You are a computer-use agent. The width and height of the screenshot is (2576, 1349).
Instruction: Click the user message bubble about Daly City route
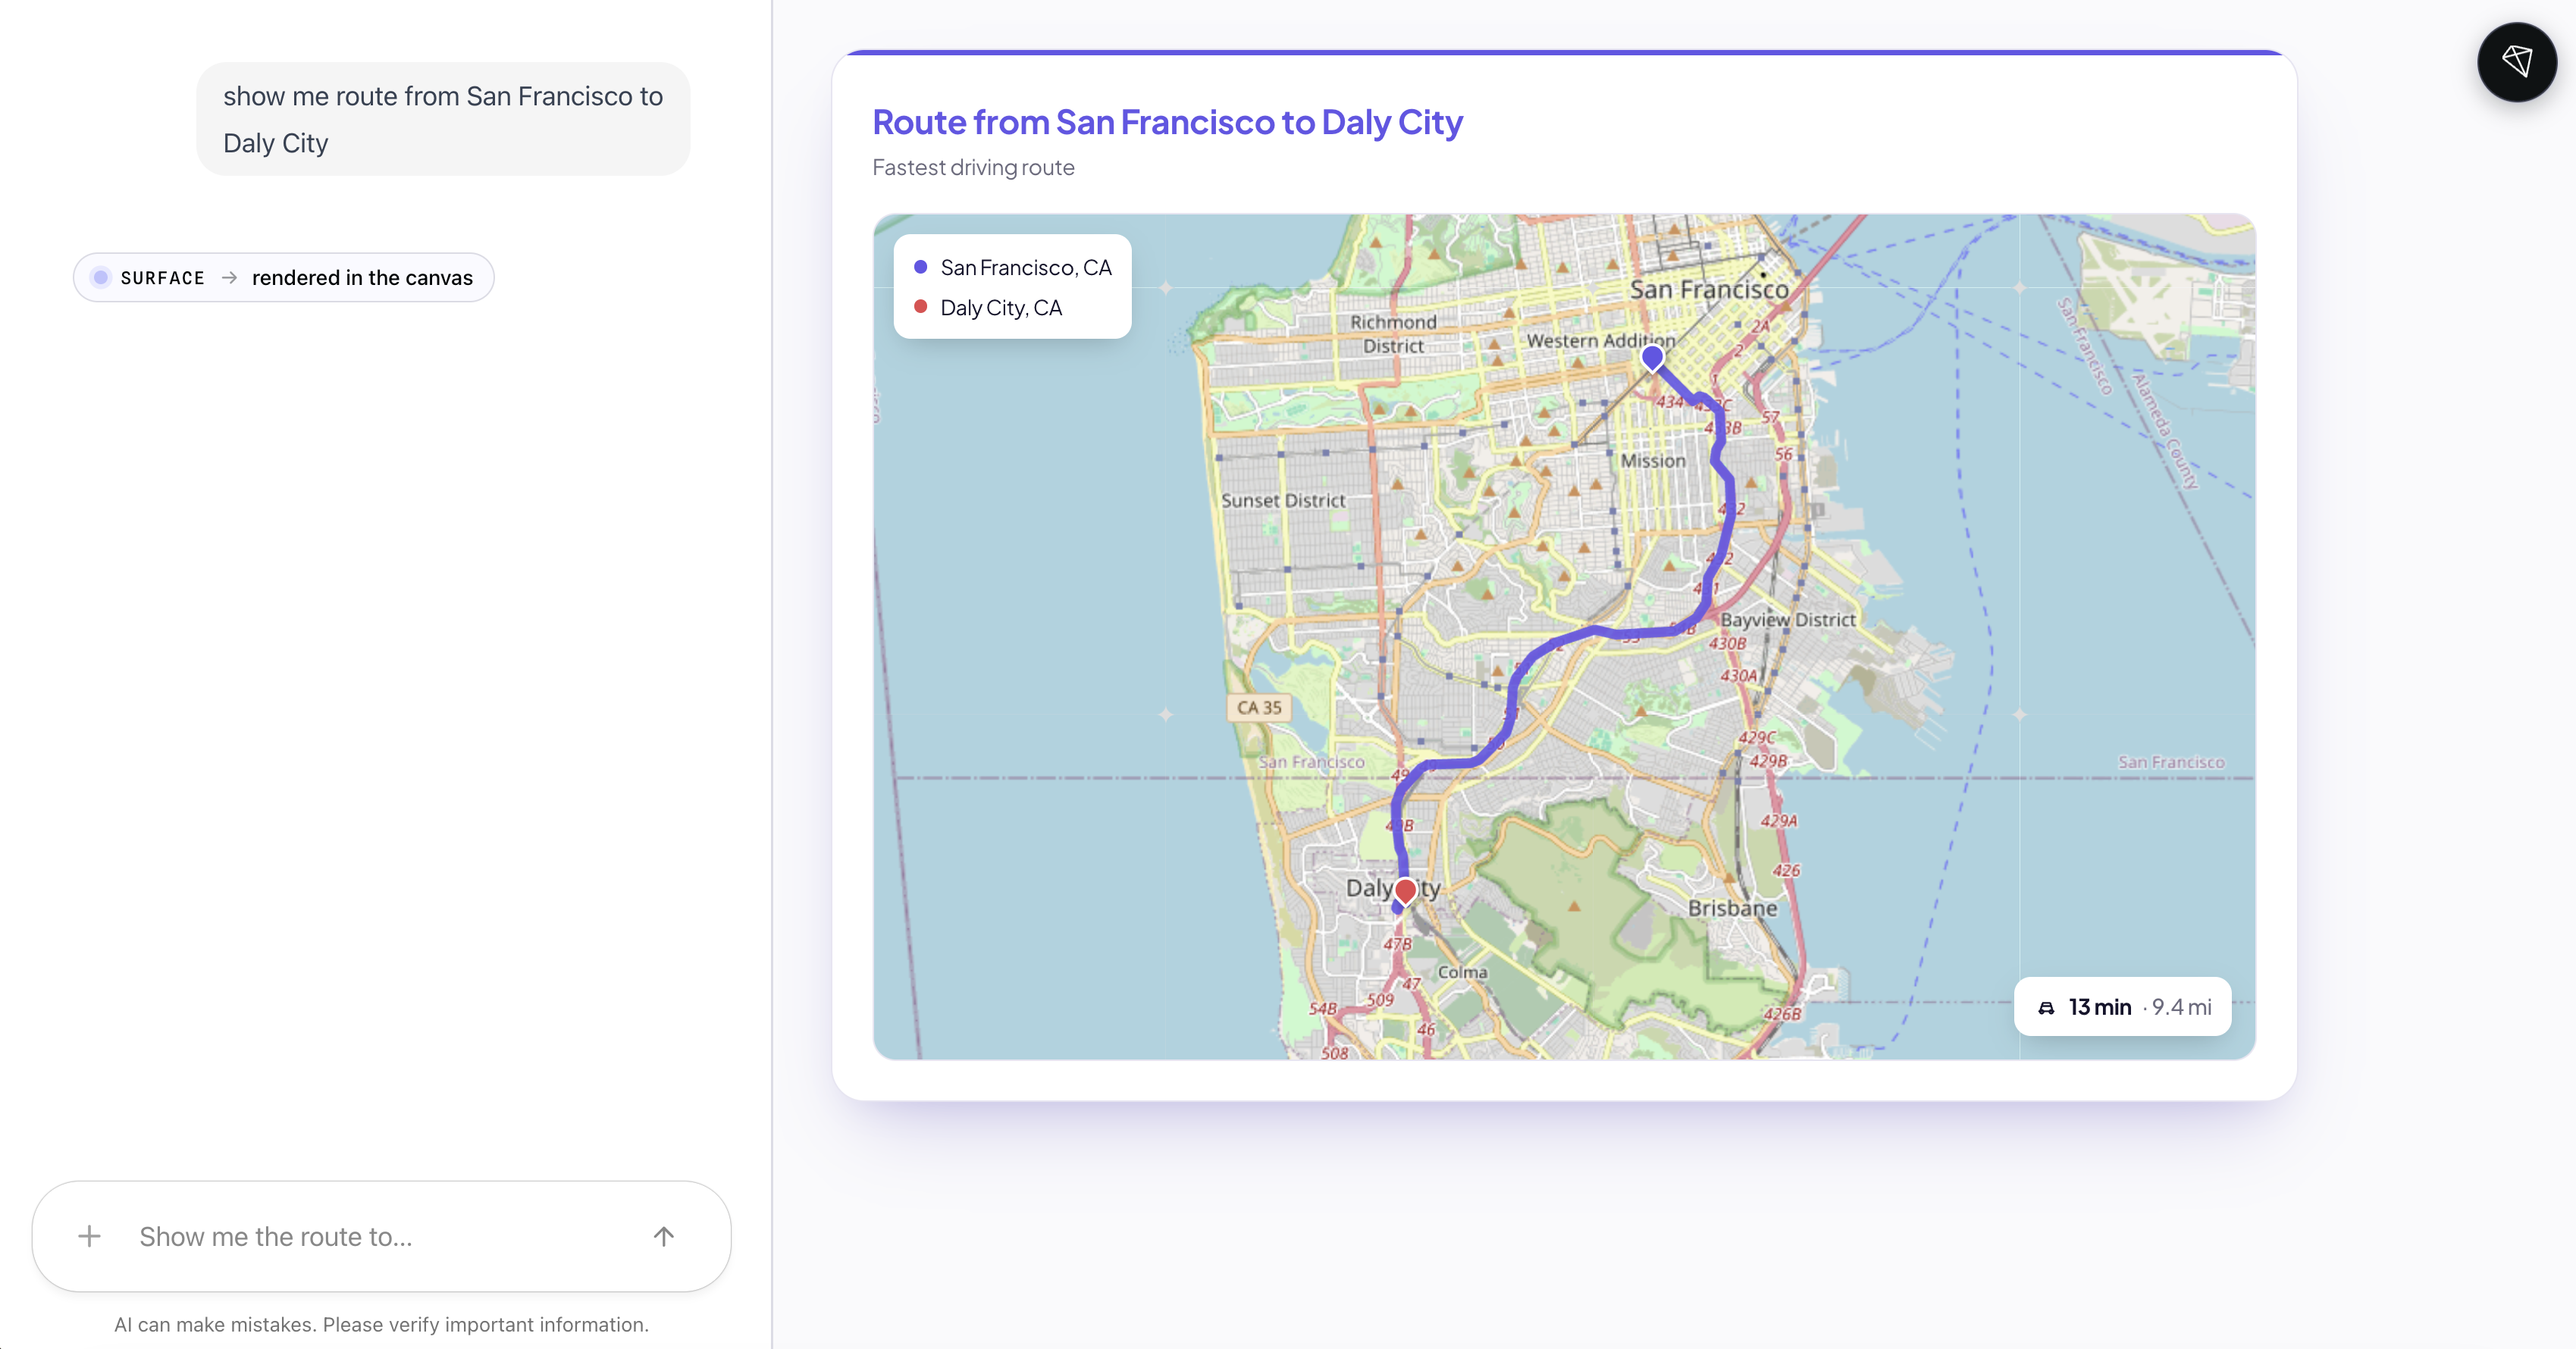[443, 119]
